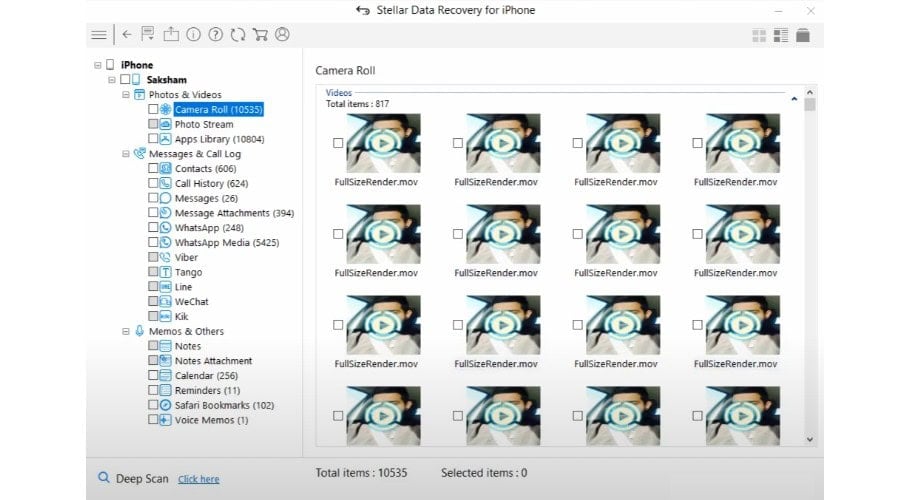900x500 pixels.
Task: Select the Notes Attachment tree item
Action: (213, 361)
